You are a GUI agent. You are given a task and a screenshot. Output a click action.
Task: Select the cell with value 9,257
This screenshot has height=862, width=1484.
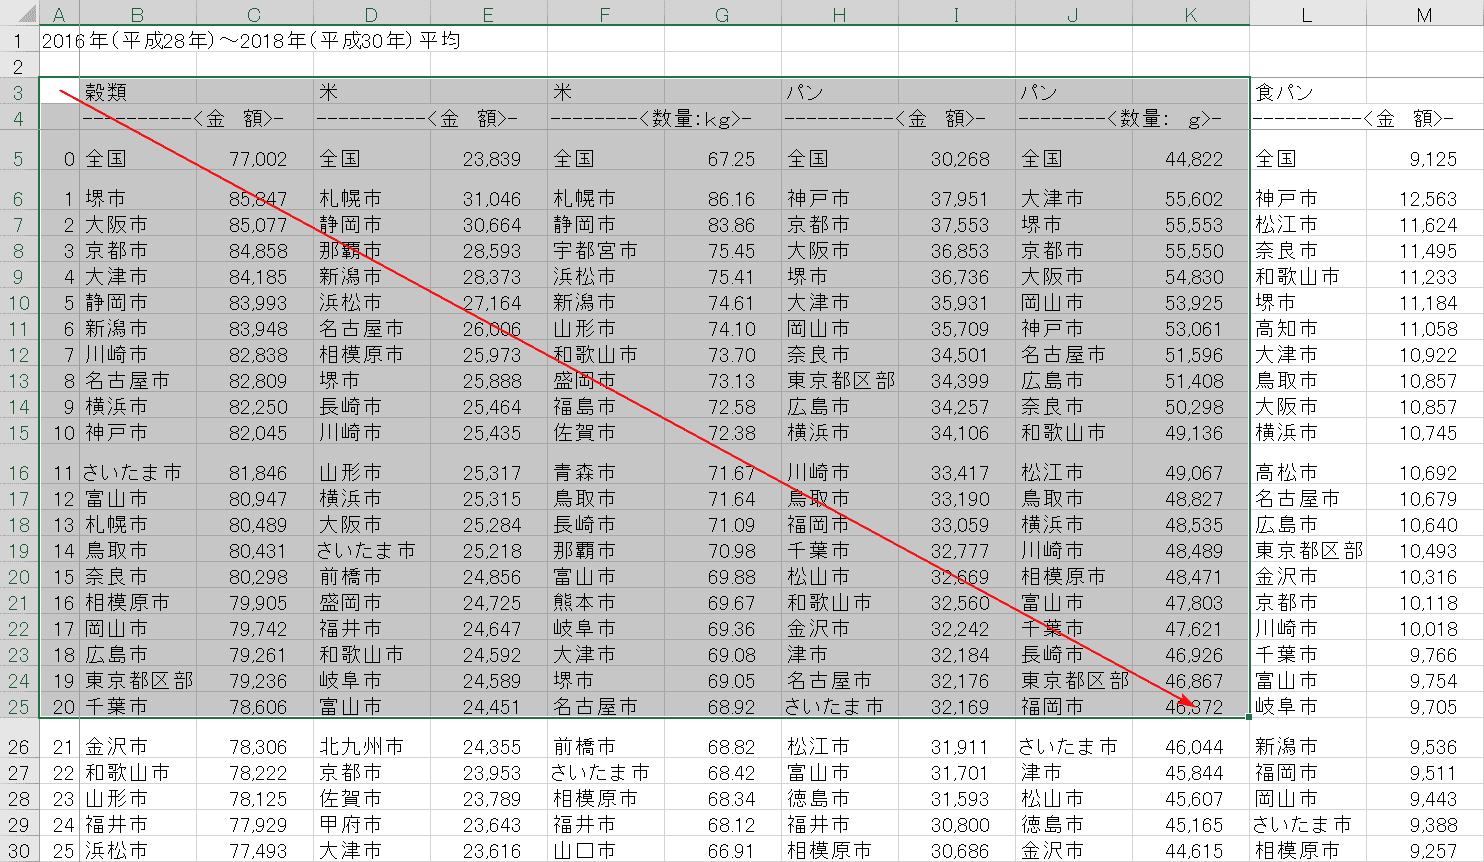[1425, 850]
